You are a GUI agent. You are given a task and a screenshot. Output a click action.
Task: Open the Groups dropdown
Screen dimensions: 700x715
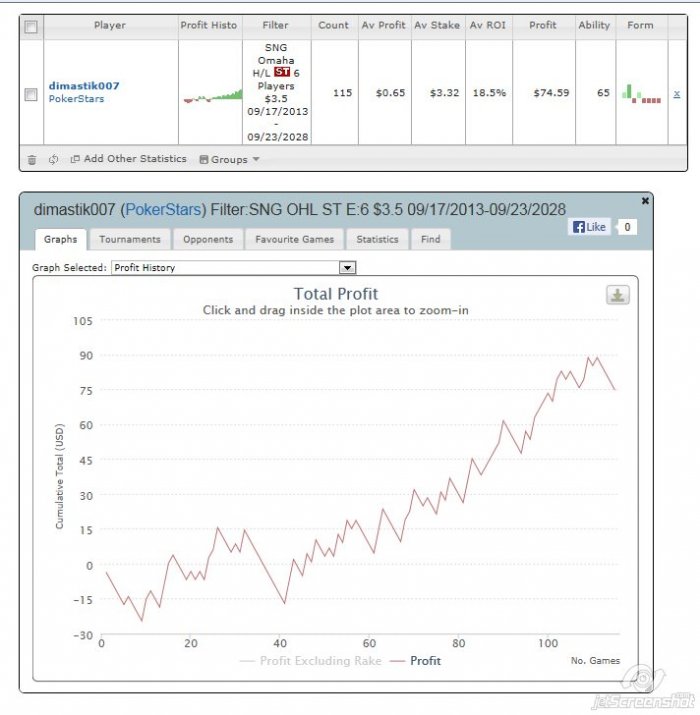(x=229, y=159)
